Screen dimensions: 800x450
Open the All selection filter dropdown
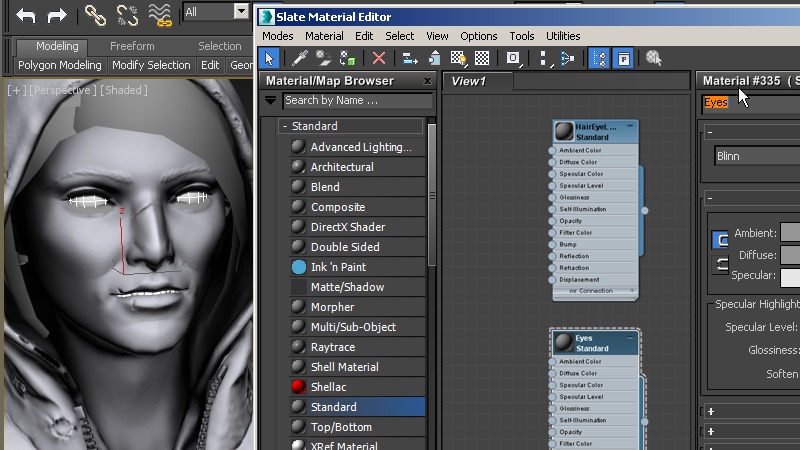coord(241,12)
